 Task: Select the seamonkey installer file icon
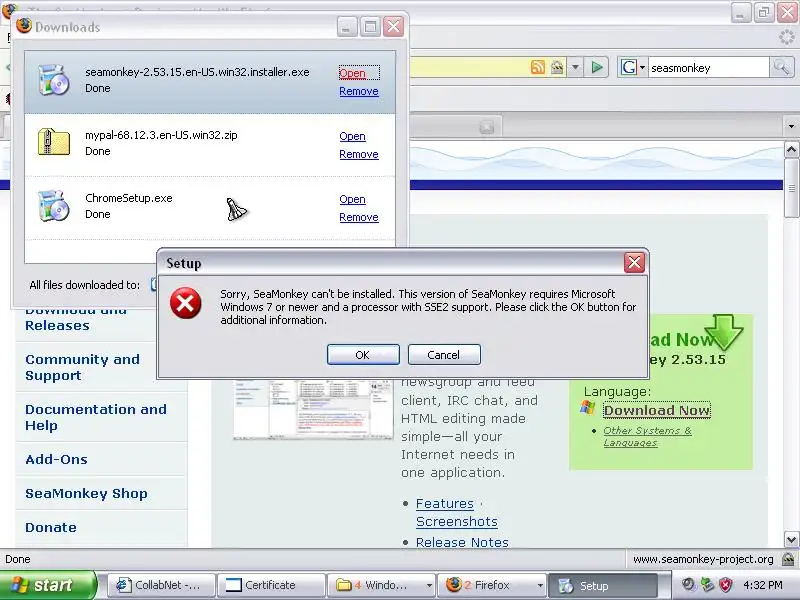pos(53,80)
